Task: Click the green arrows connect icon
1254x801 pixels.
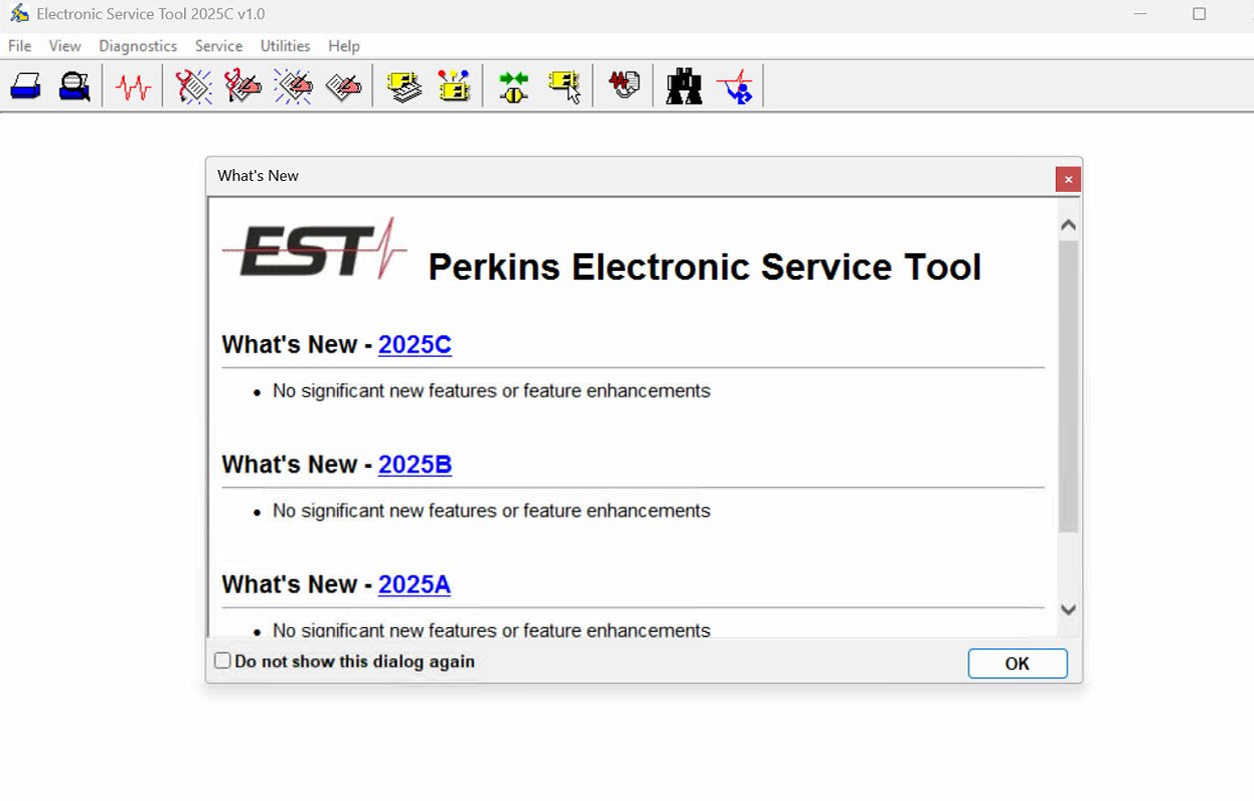Action: pos(514,87)
